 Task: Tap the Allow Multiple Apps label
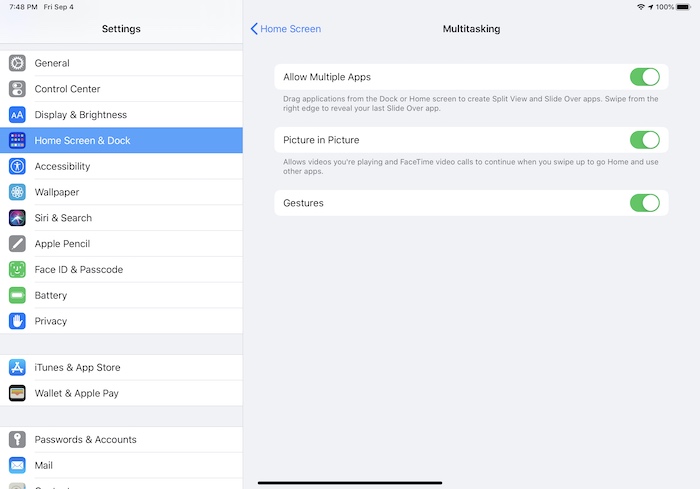coord(327,77)
